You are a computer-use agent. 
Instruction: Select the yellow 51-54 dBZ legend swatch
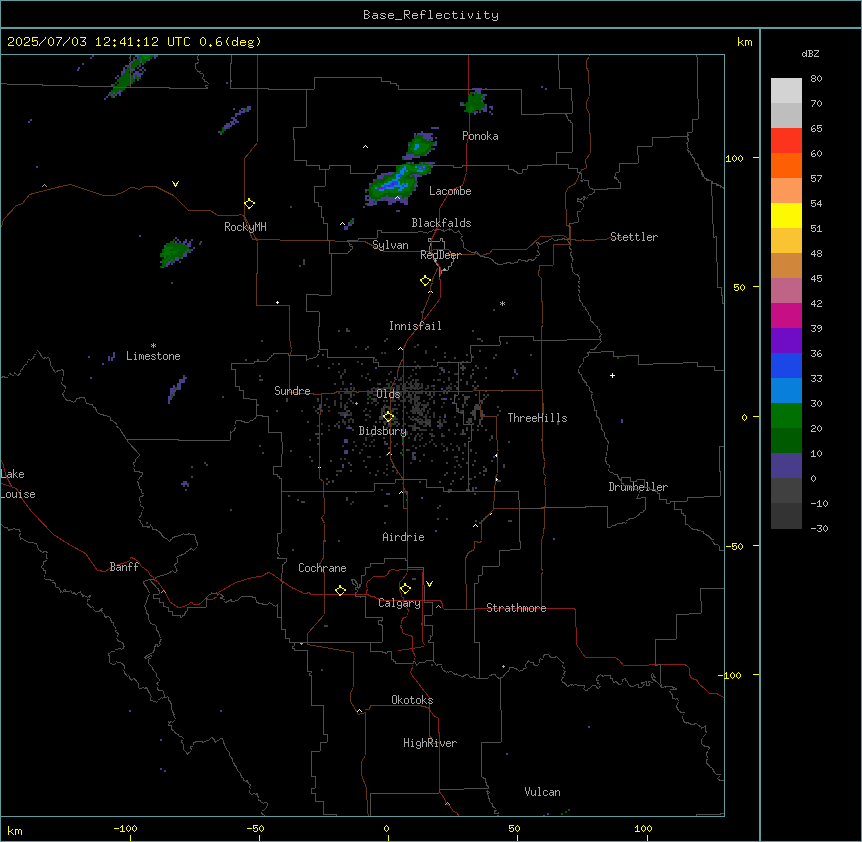pos(786,215)
